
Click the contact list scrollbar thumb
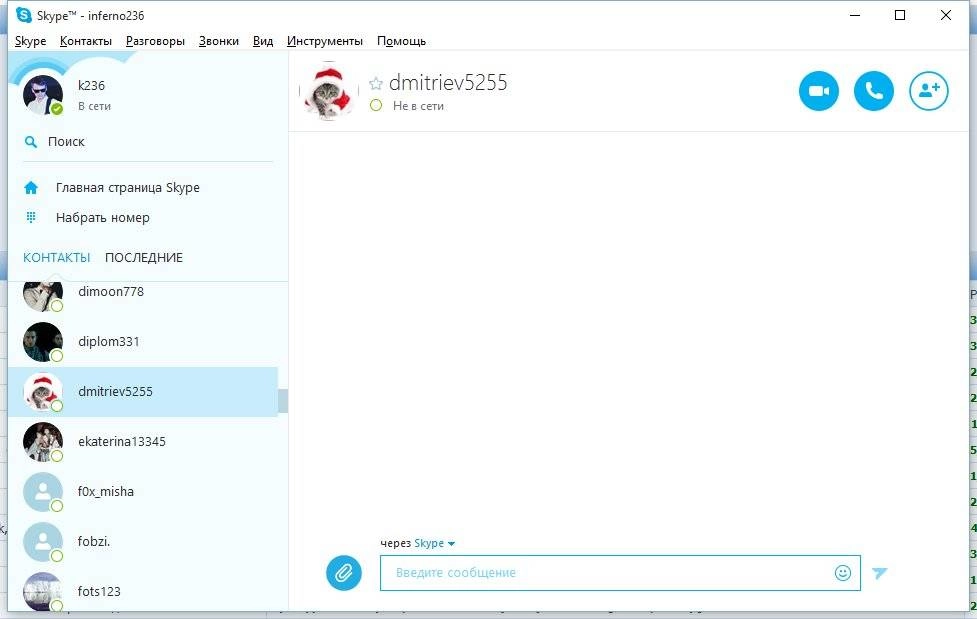click(283, 401)
